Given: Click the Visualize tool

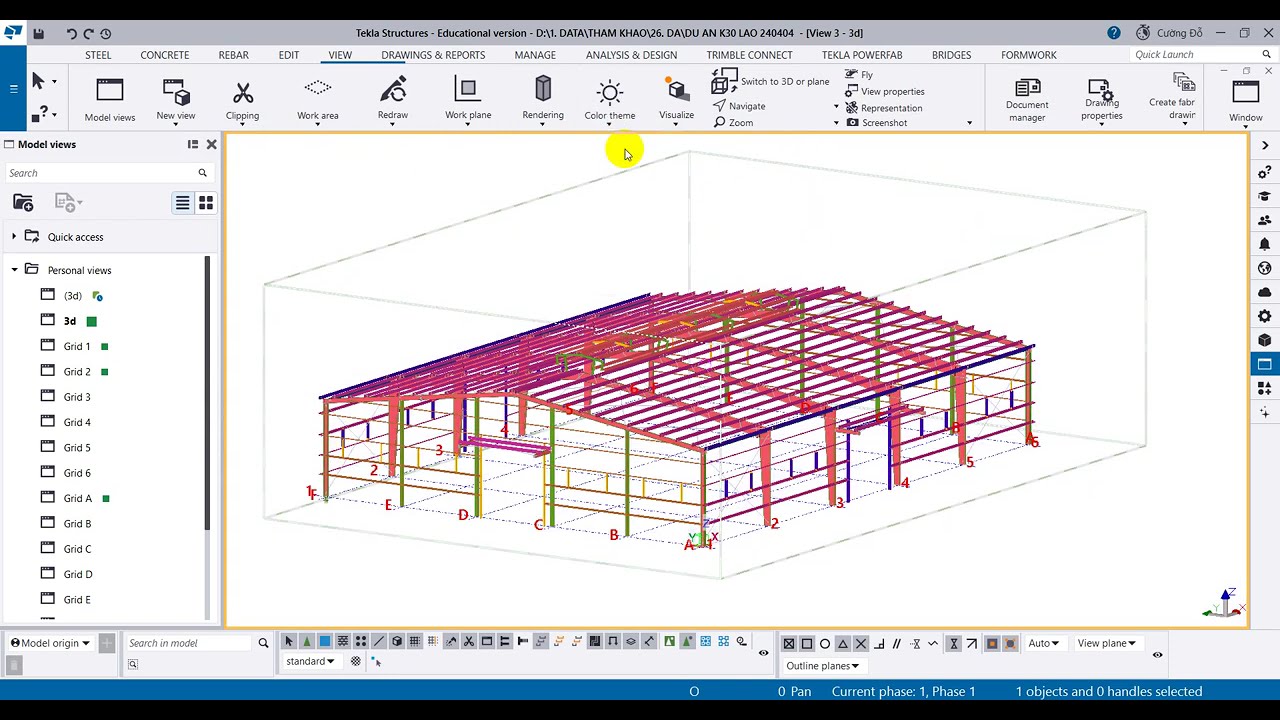Looking at the screenshot, I should pos(677,100).
